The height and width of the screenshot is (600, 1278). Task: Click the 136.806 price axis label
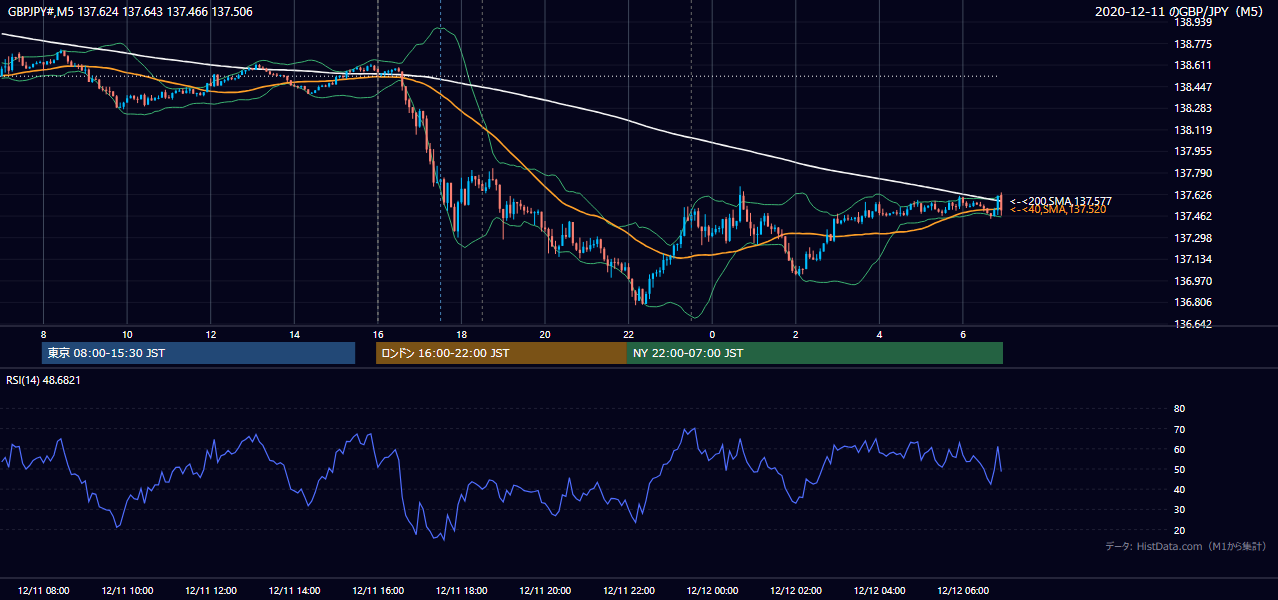pyautogui.click(x=1194, y=302)
